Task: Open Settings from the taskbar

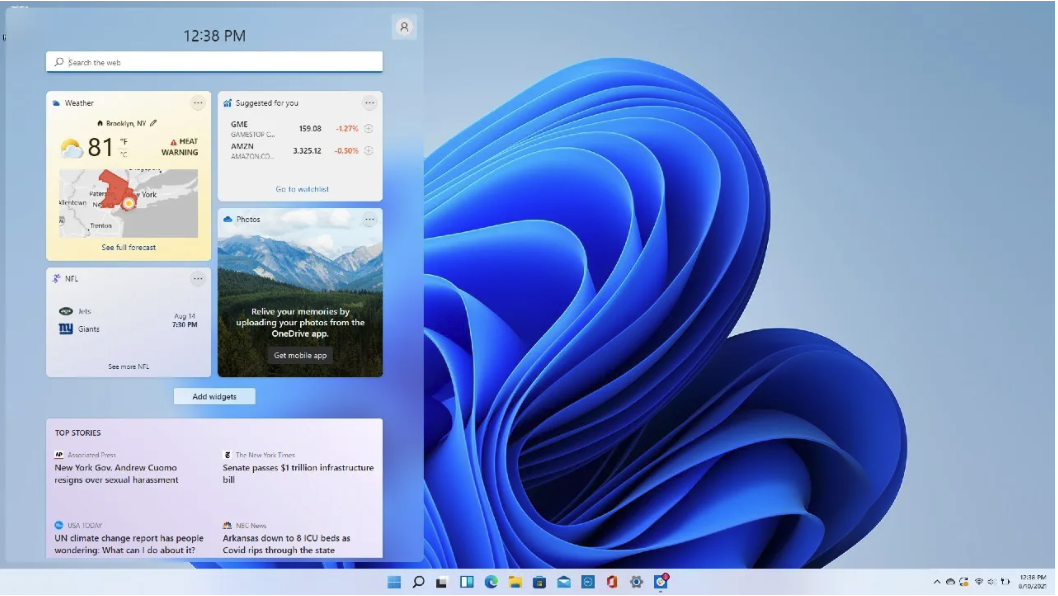Action: tap(635, 583)
